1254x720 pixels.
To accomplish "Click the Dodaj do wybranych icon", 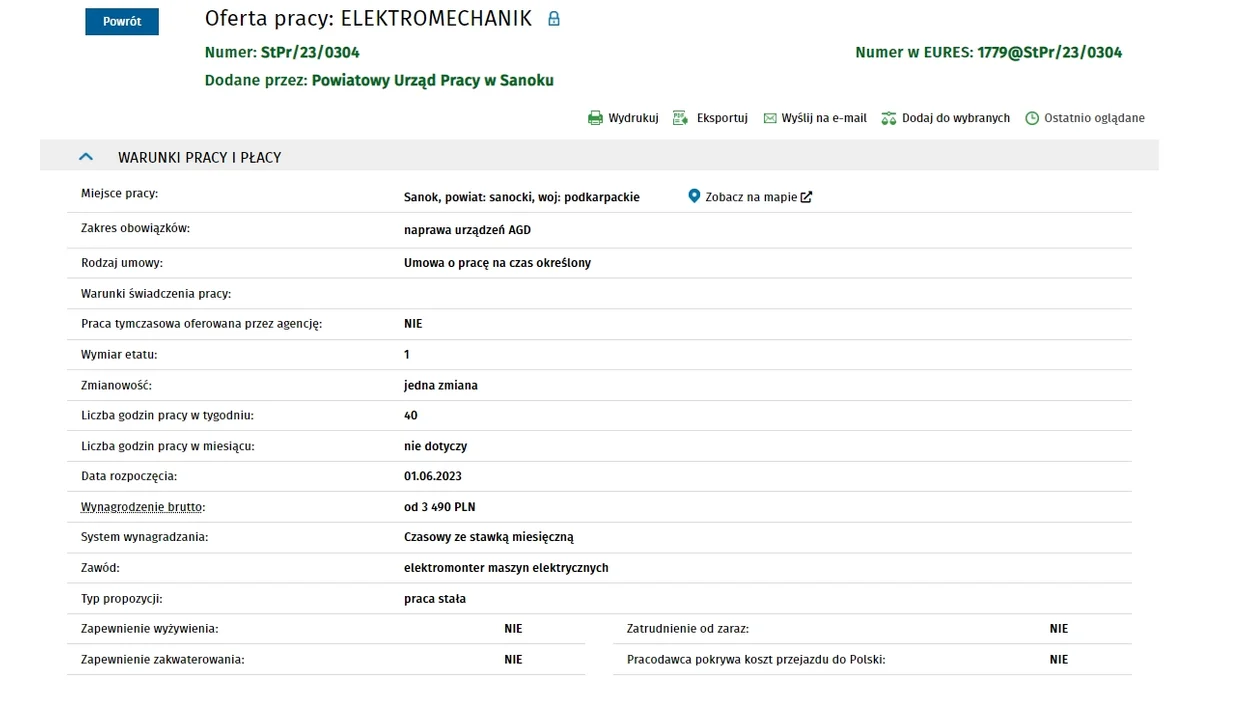I will tap(889, 118).
